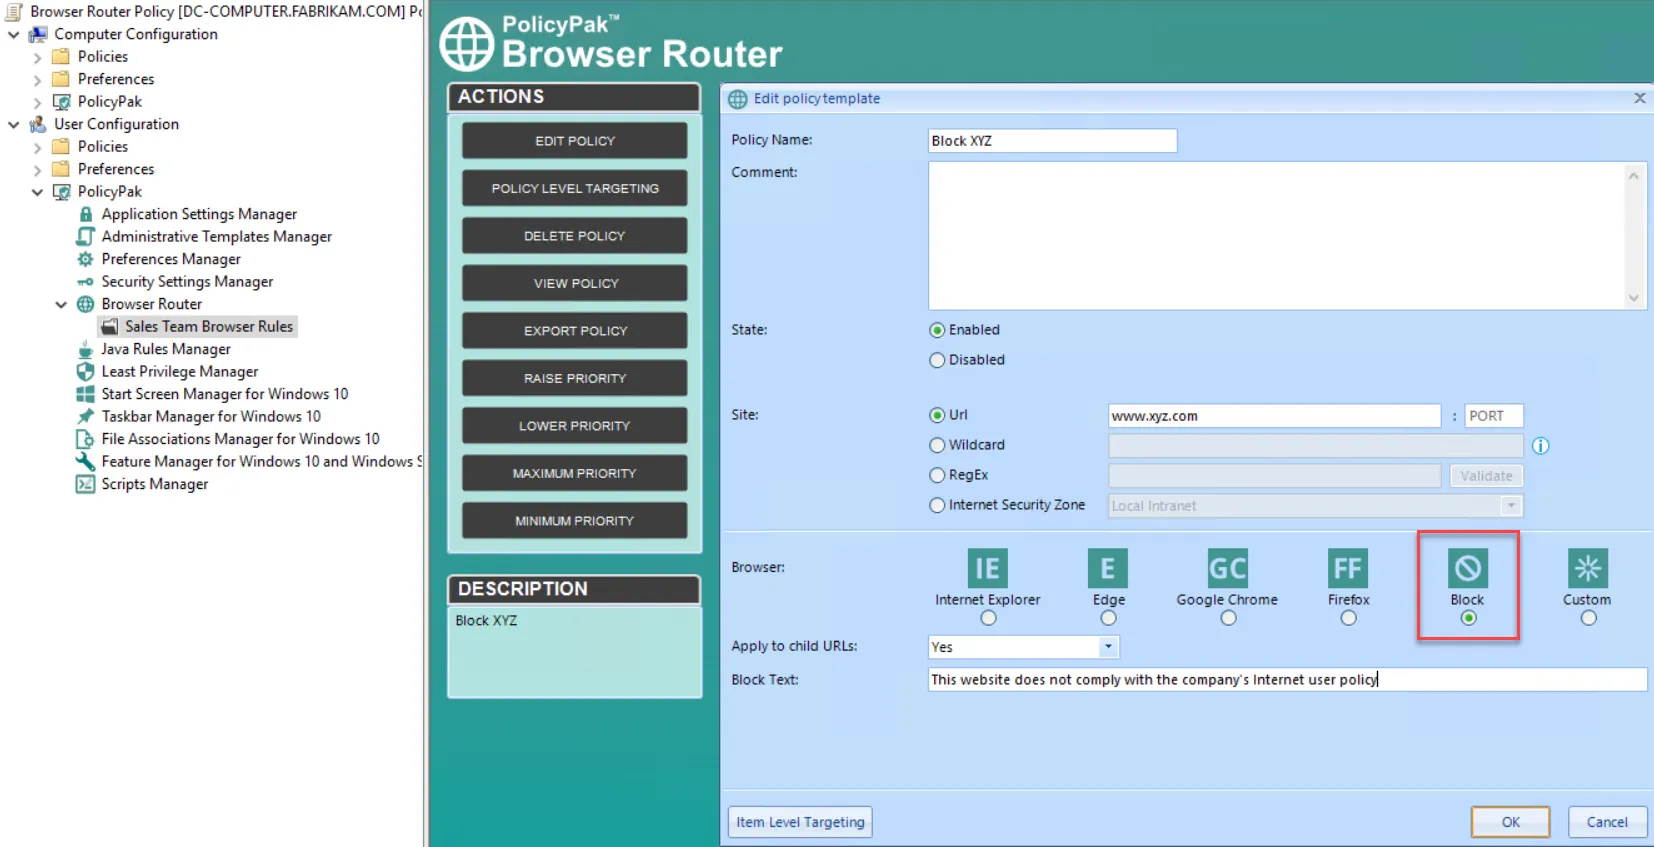Collapse the User Configuration node
Viewport: 1654px width, 847px height.
point(14,124)
